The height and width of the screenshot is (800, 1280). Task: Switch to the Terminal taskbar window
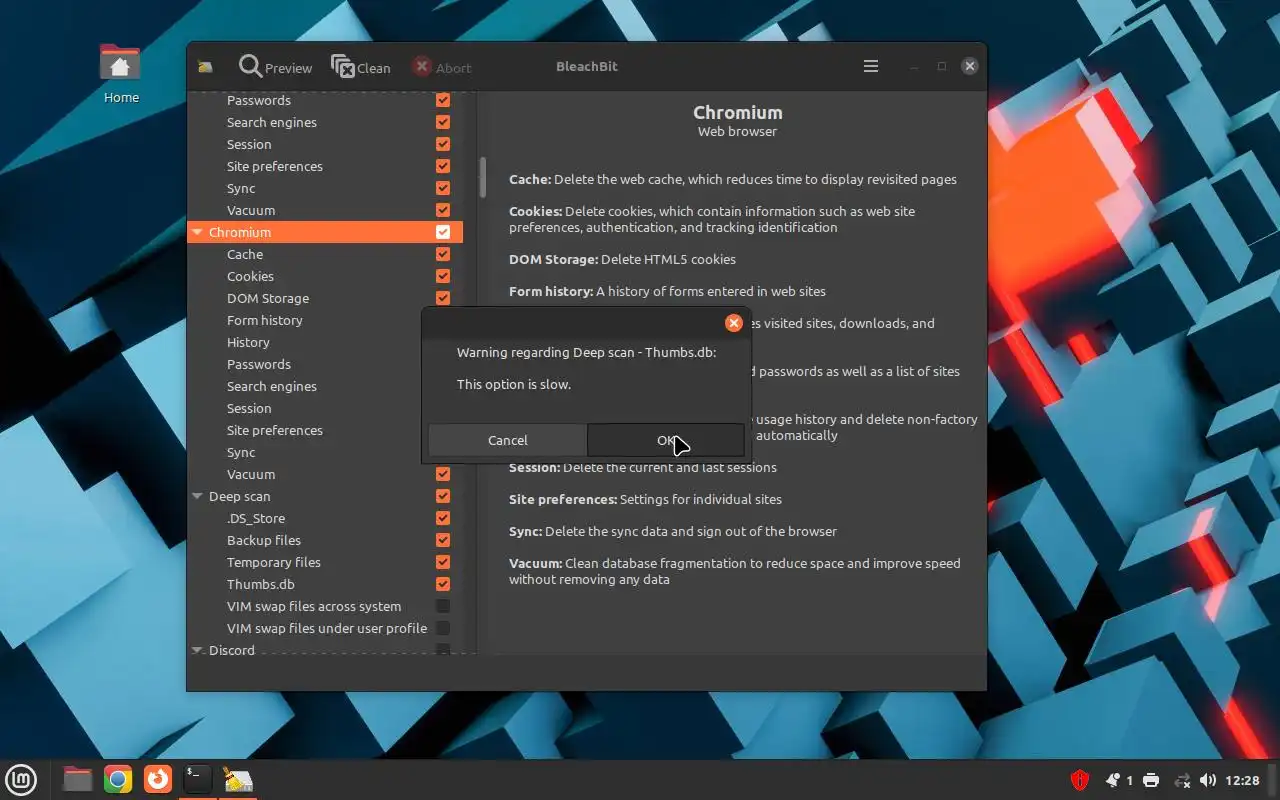click(x=198, y=779)
